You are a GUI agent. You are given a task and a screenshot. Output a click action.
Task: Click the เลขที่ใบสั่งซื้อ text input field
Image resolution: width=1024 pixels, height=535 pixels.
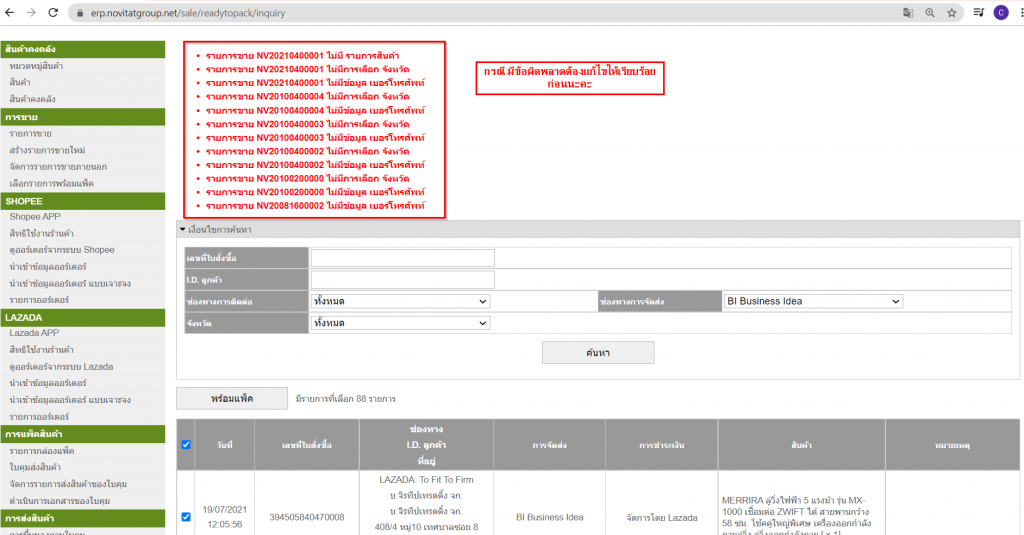coord(402,258)
